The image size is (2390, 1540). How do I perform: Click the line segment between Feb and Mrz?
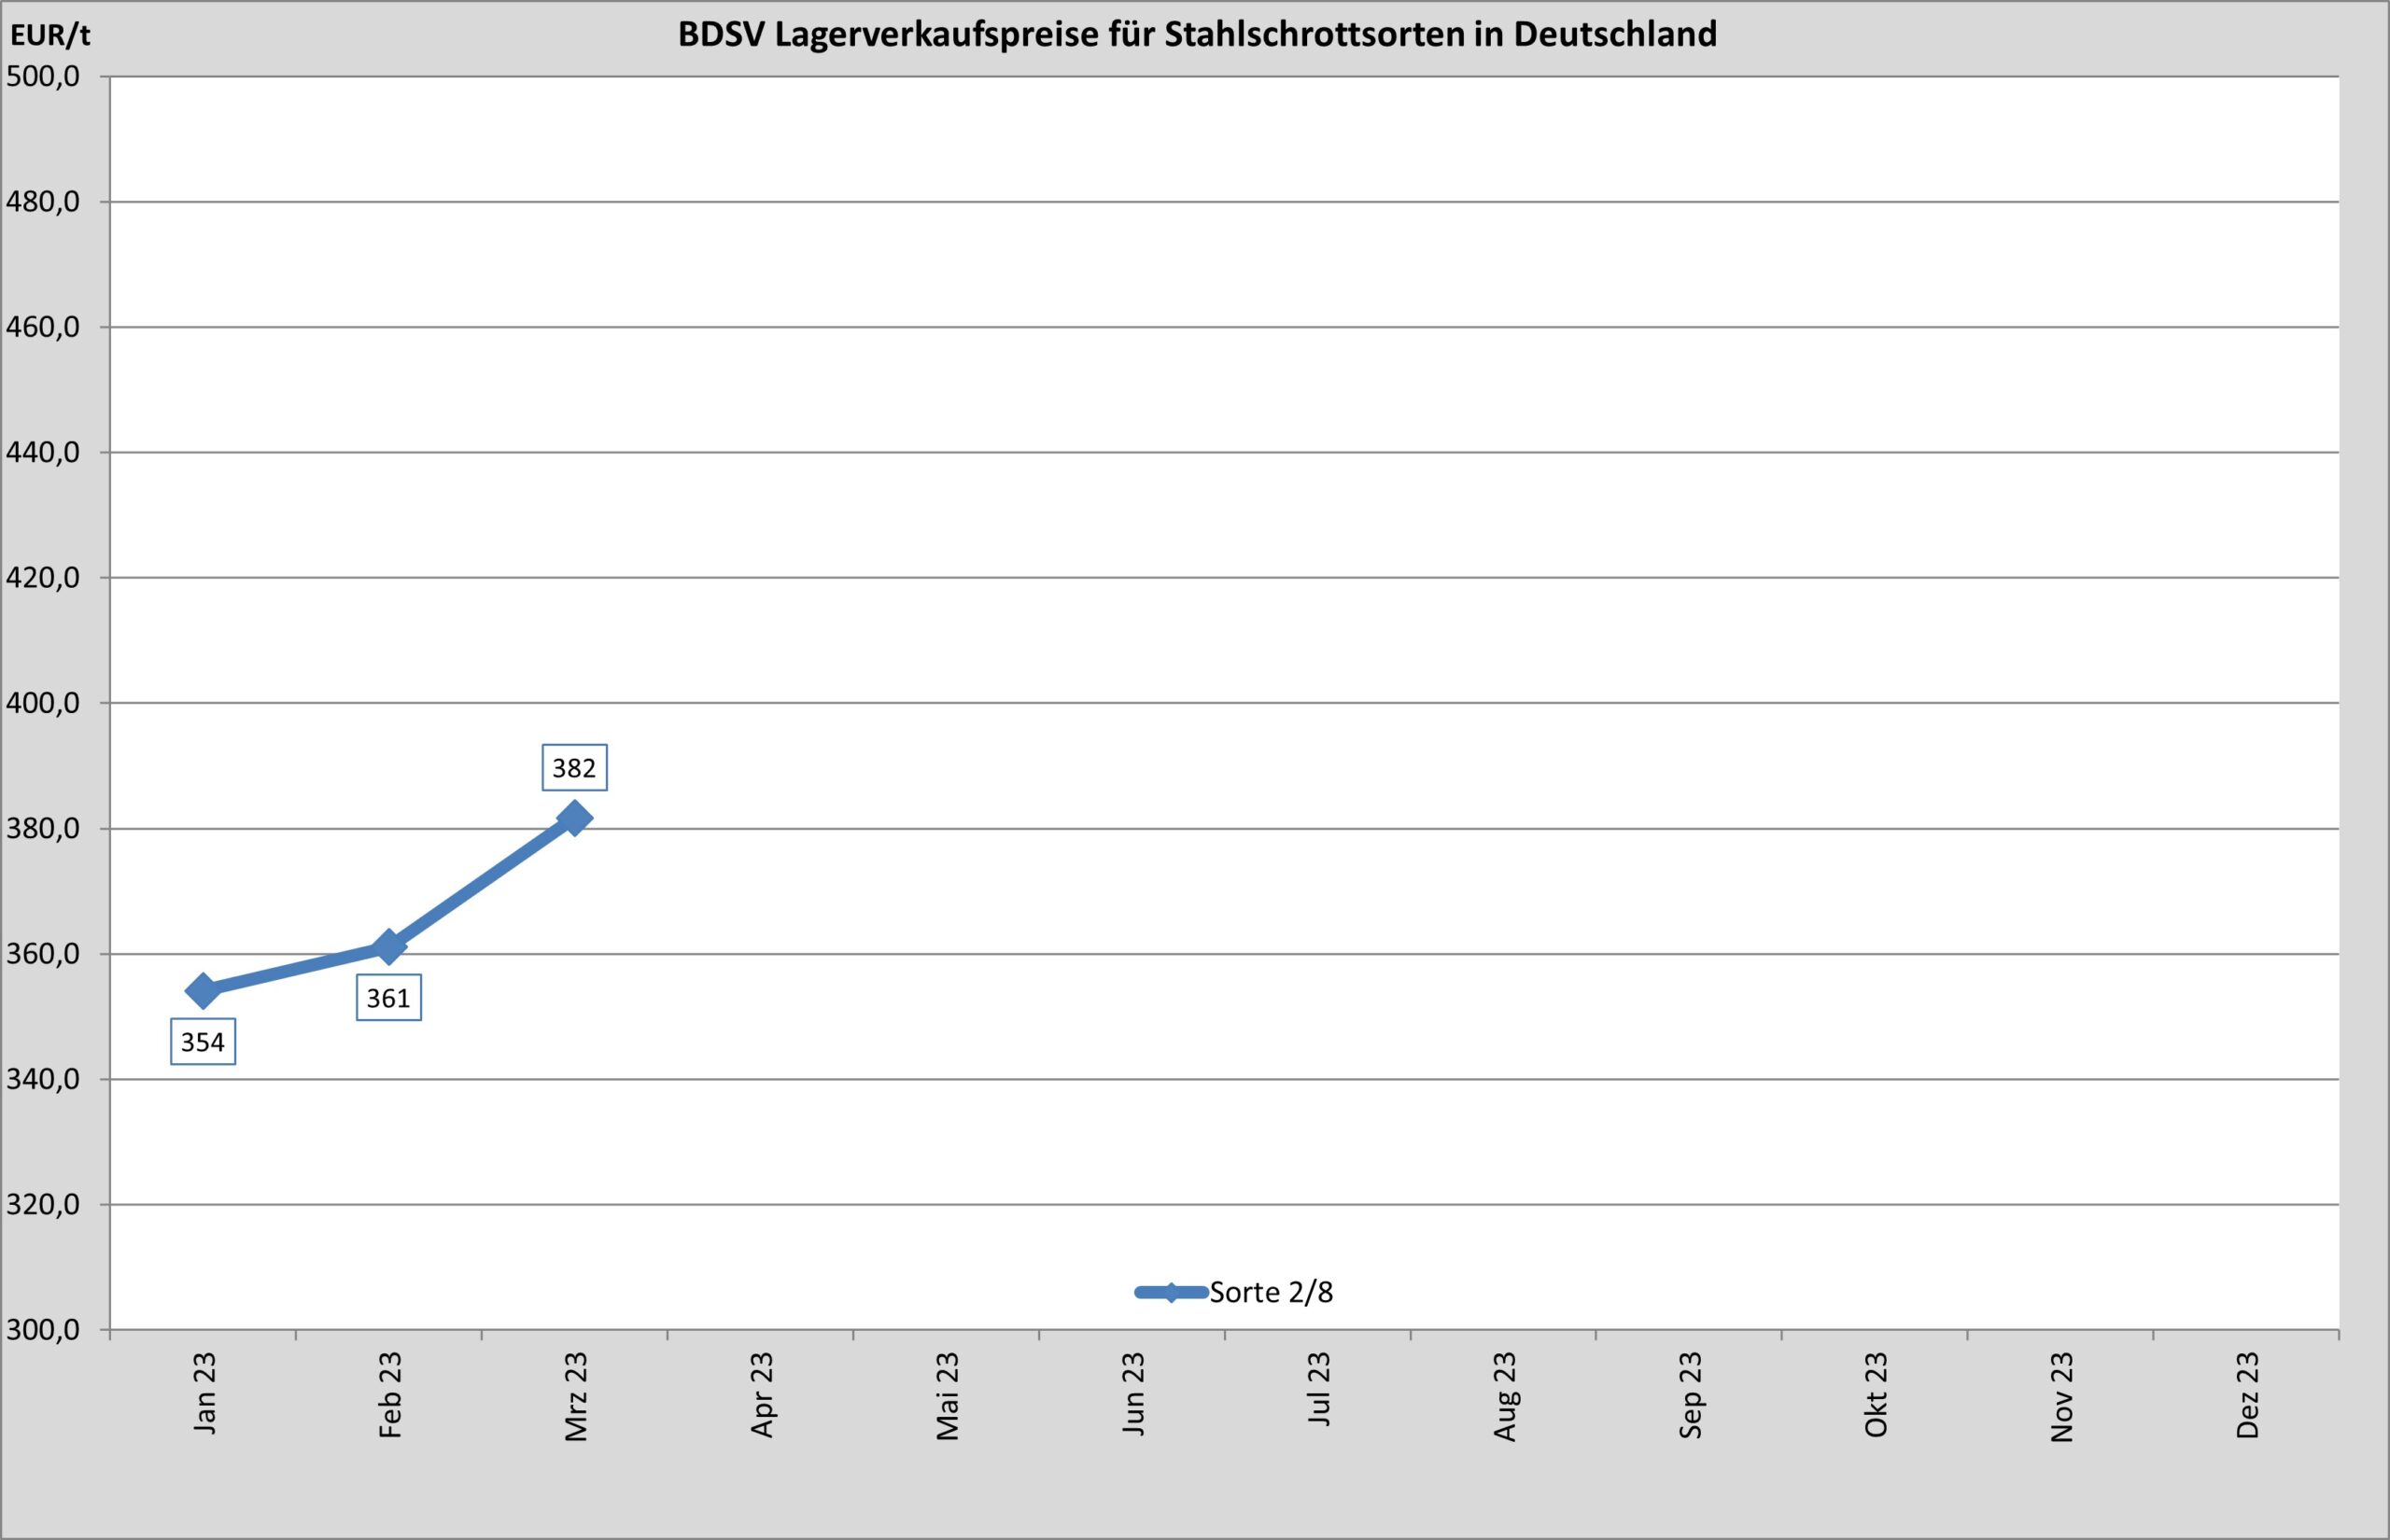tap(481, 882)
